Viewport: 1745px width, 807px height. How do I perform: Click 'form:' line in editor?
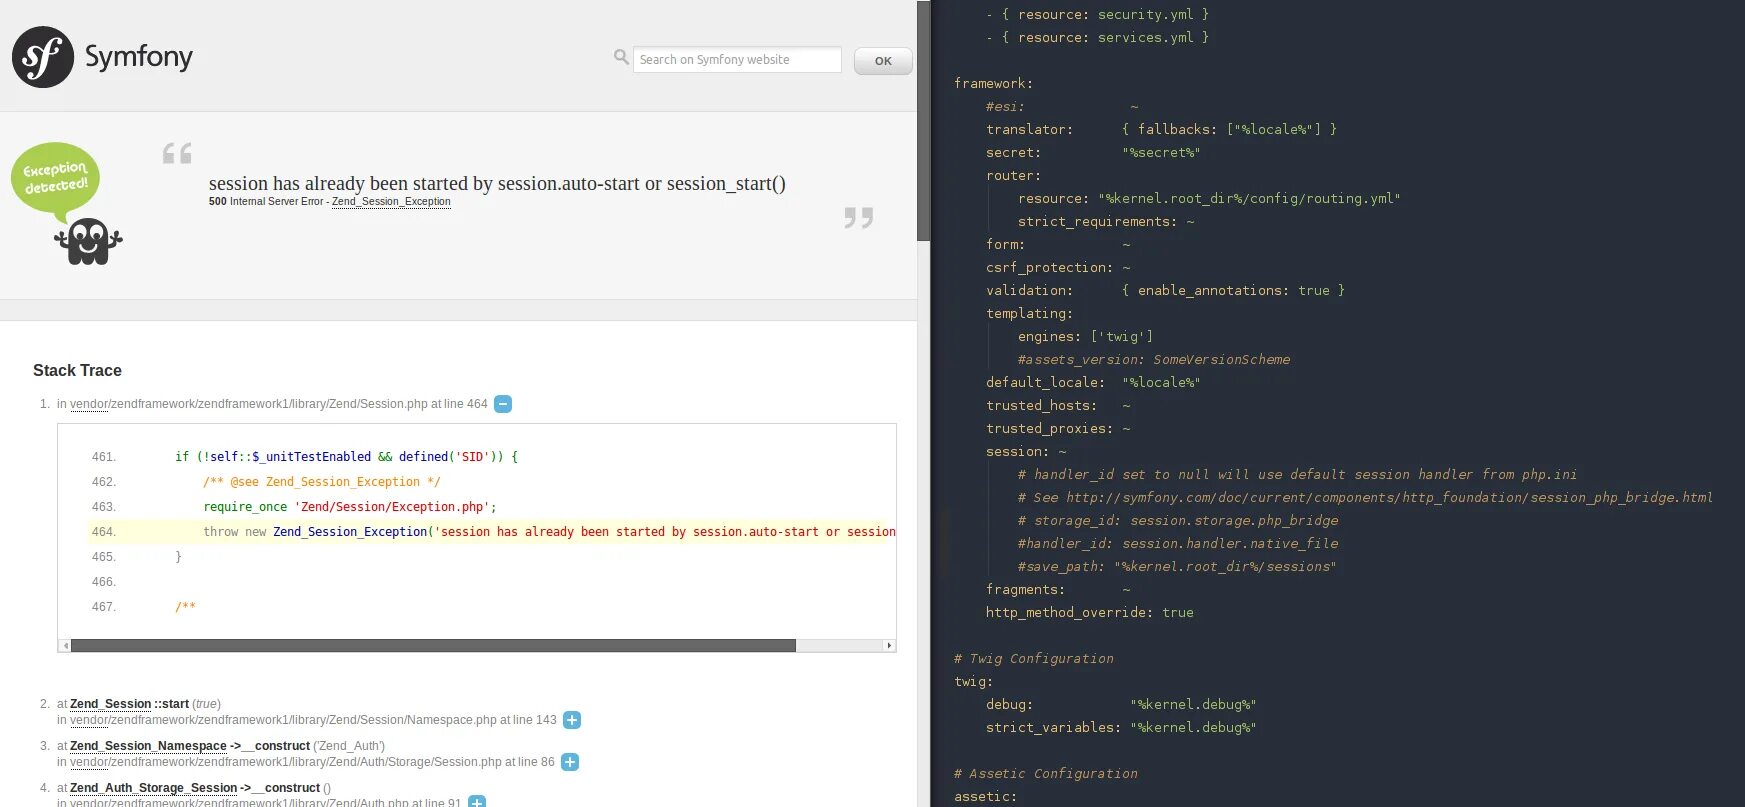tap(1058, 245)
